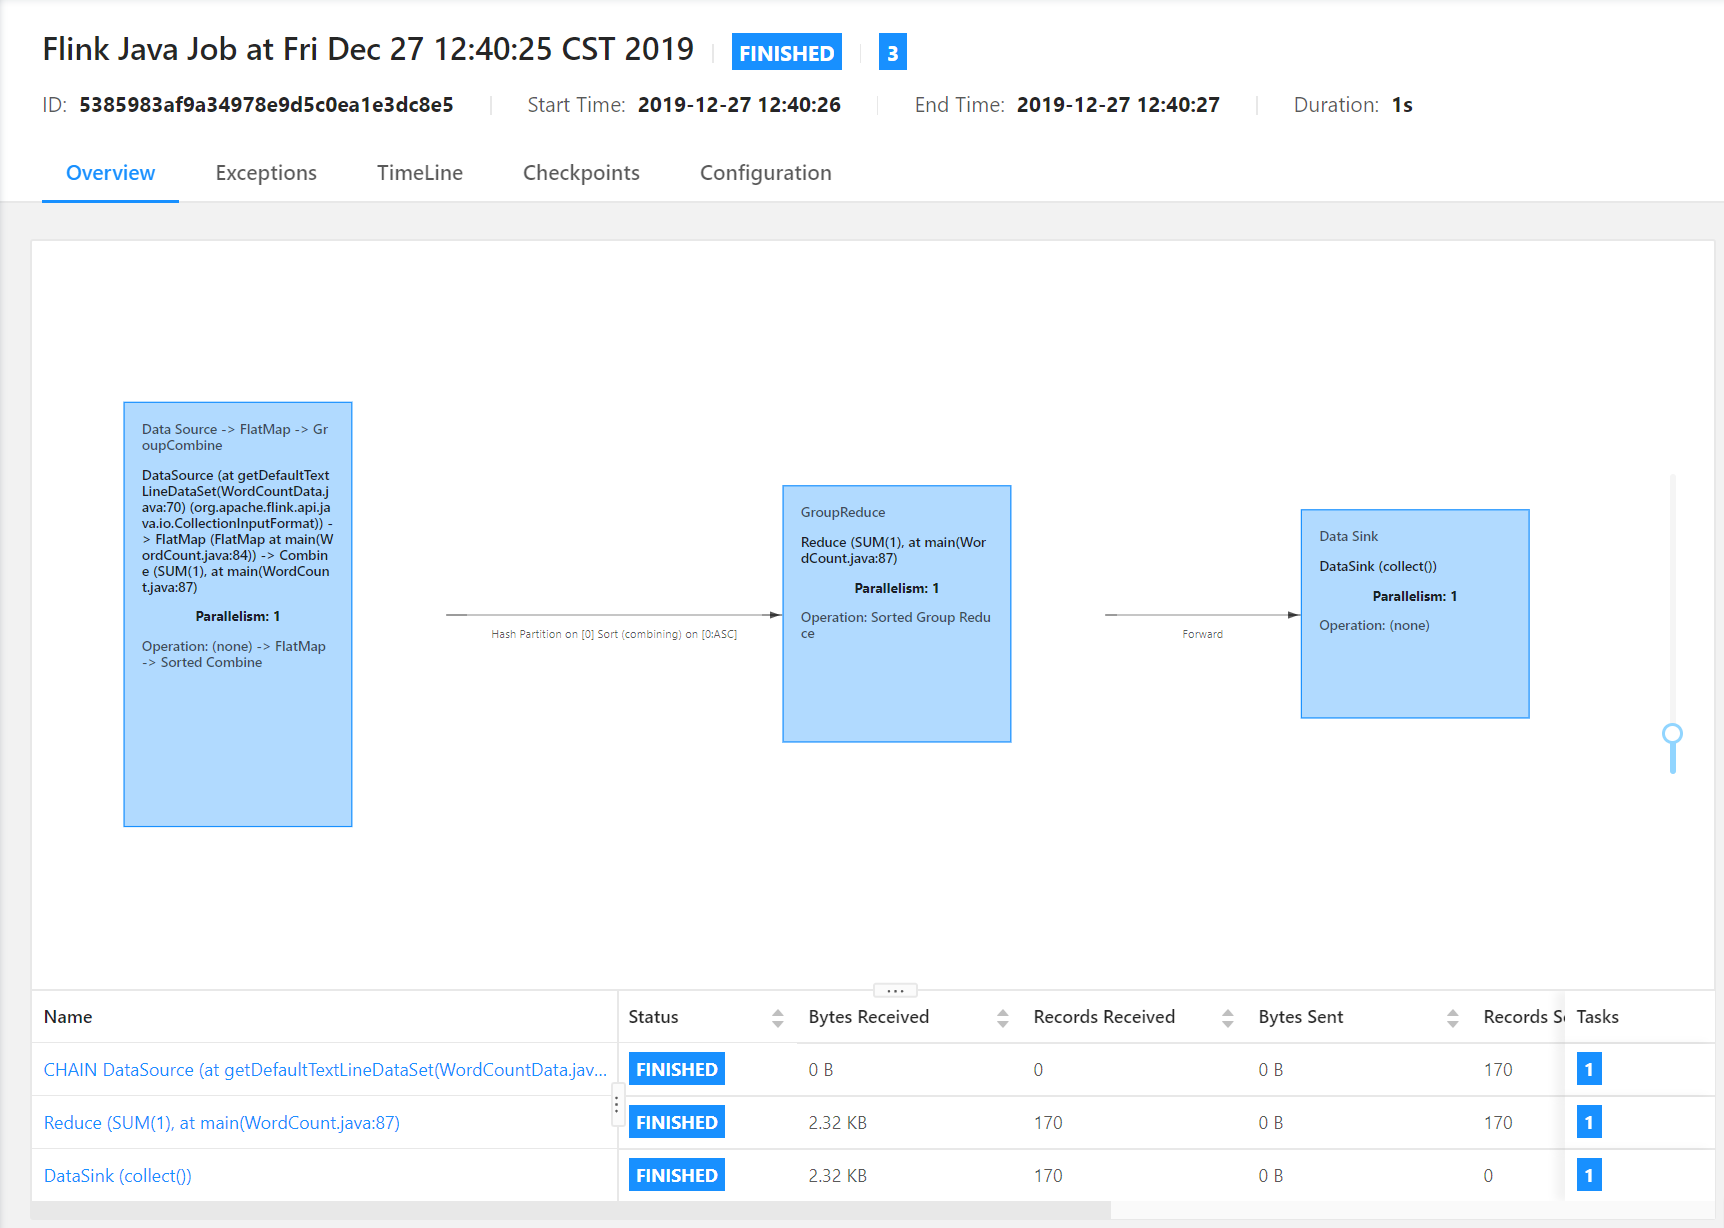Toggle sorting on the Bytes Received column
Screen dimensions: 1724x1228
[x=1003, y=1016]
